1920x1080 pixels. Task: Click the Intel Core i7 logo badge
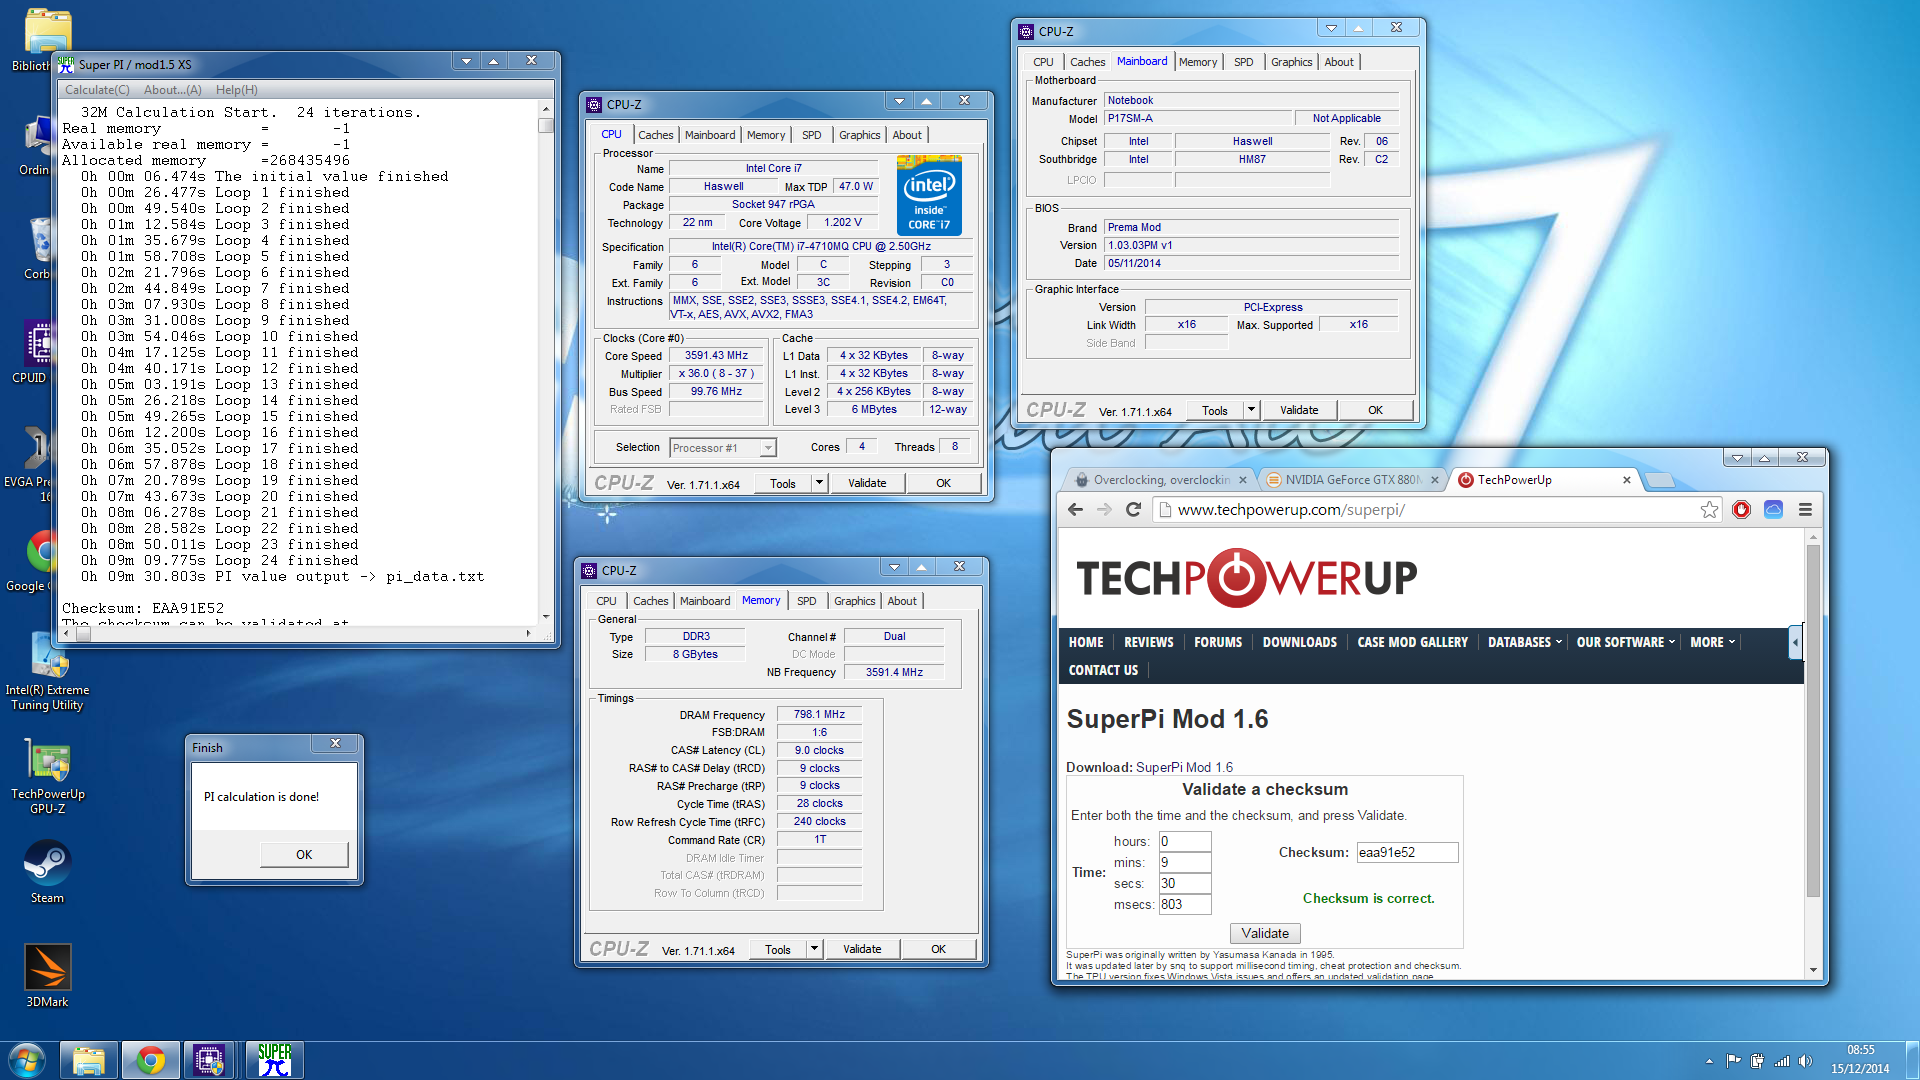click(x=929, y=195)
